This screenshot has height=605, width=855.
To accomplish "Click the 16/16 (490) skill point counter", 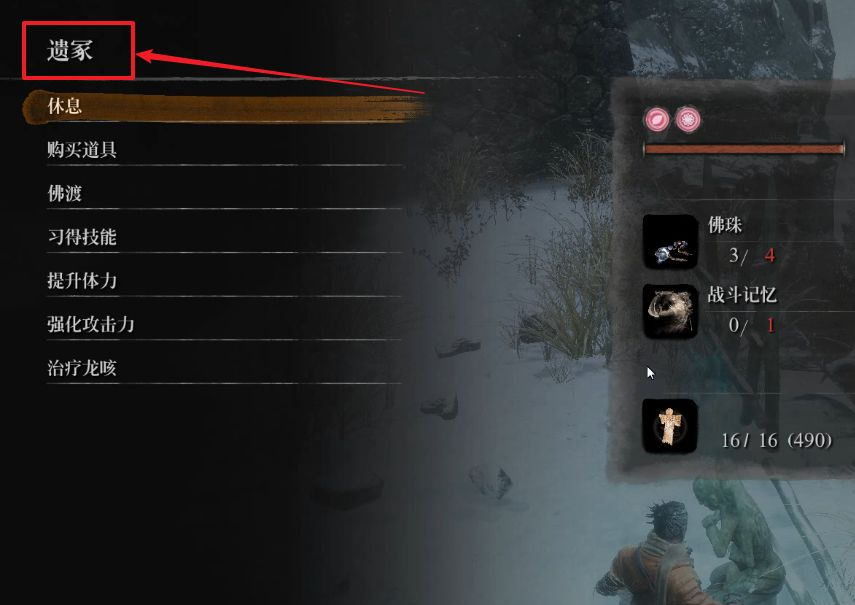I will 776,440.
